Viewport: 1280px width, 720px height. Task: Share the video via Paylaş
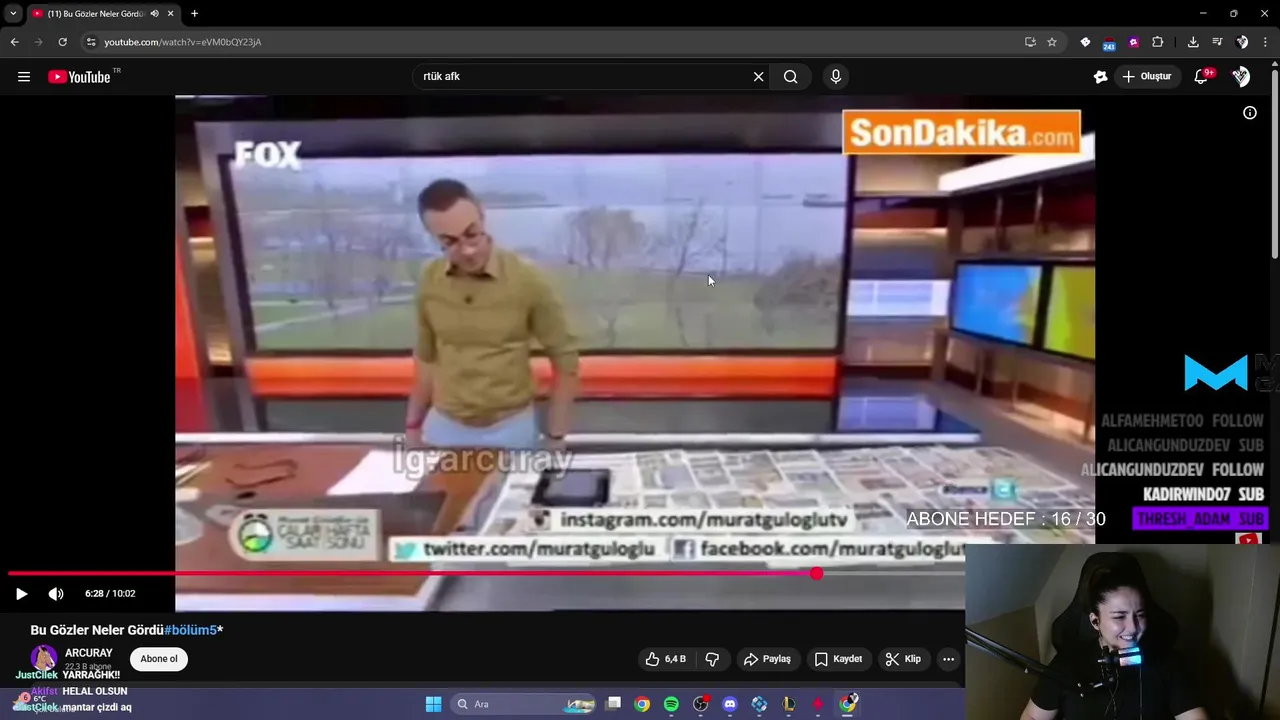click(x=767, y=659)
